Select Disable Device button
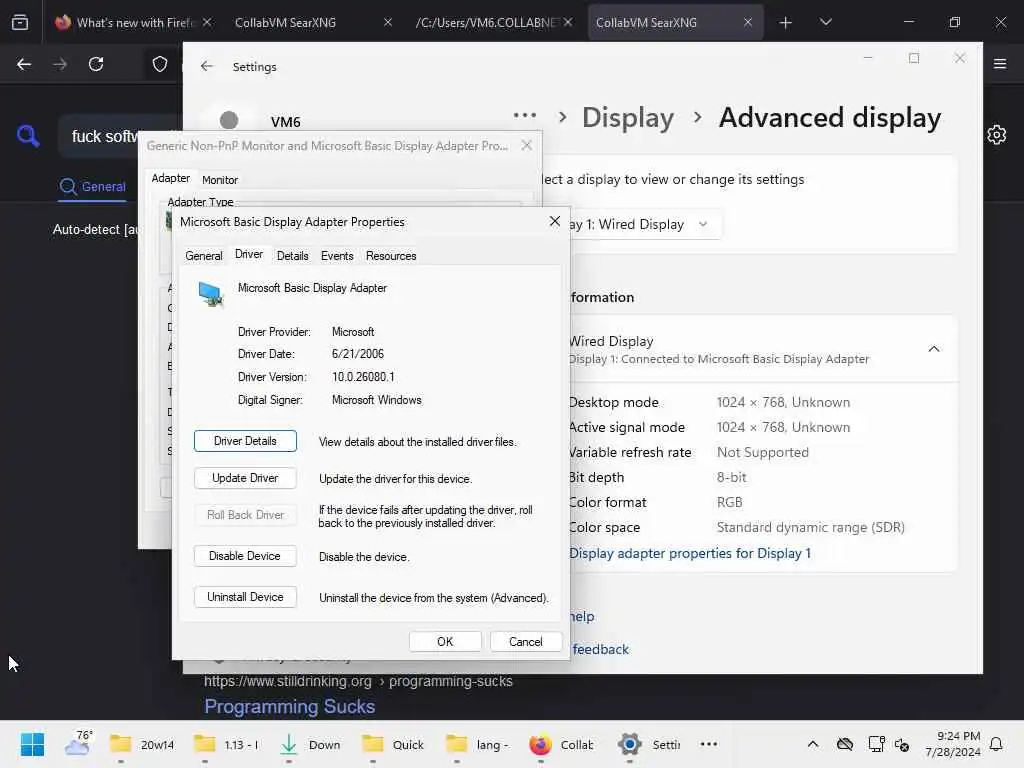Screen dimensions: 1024x768 pos(245,556)
